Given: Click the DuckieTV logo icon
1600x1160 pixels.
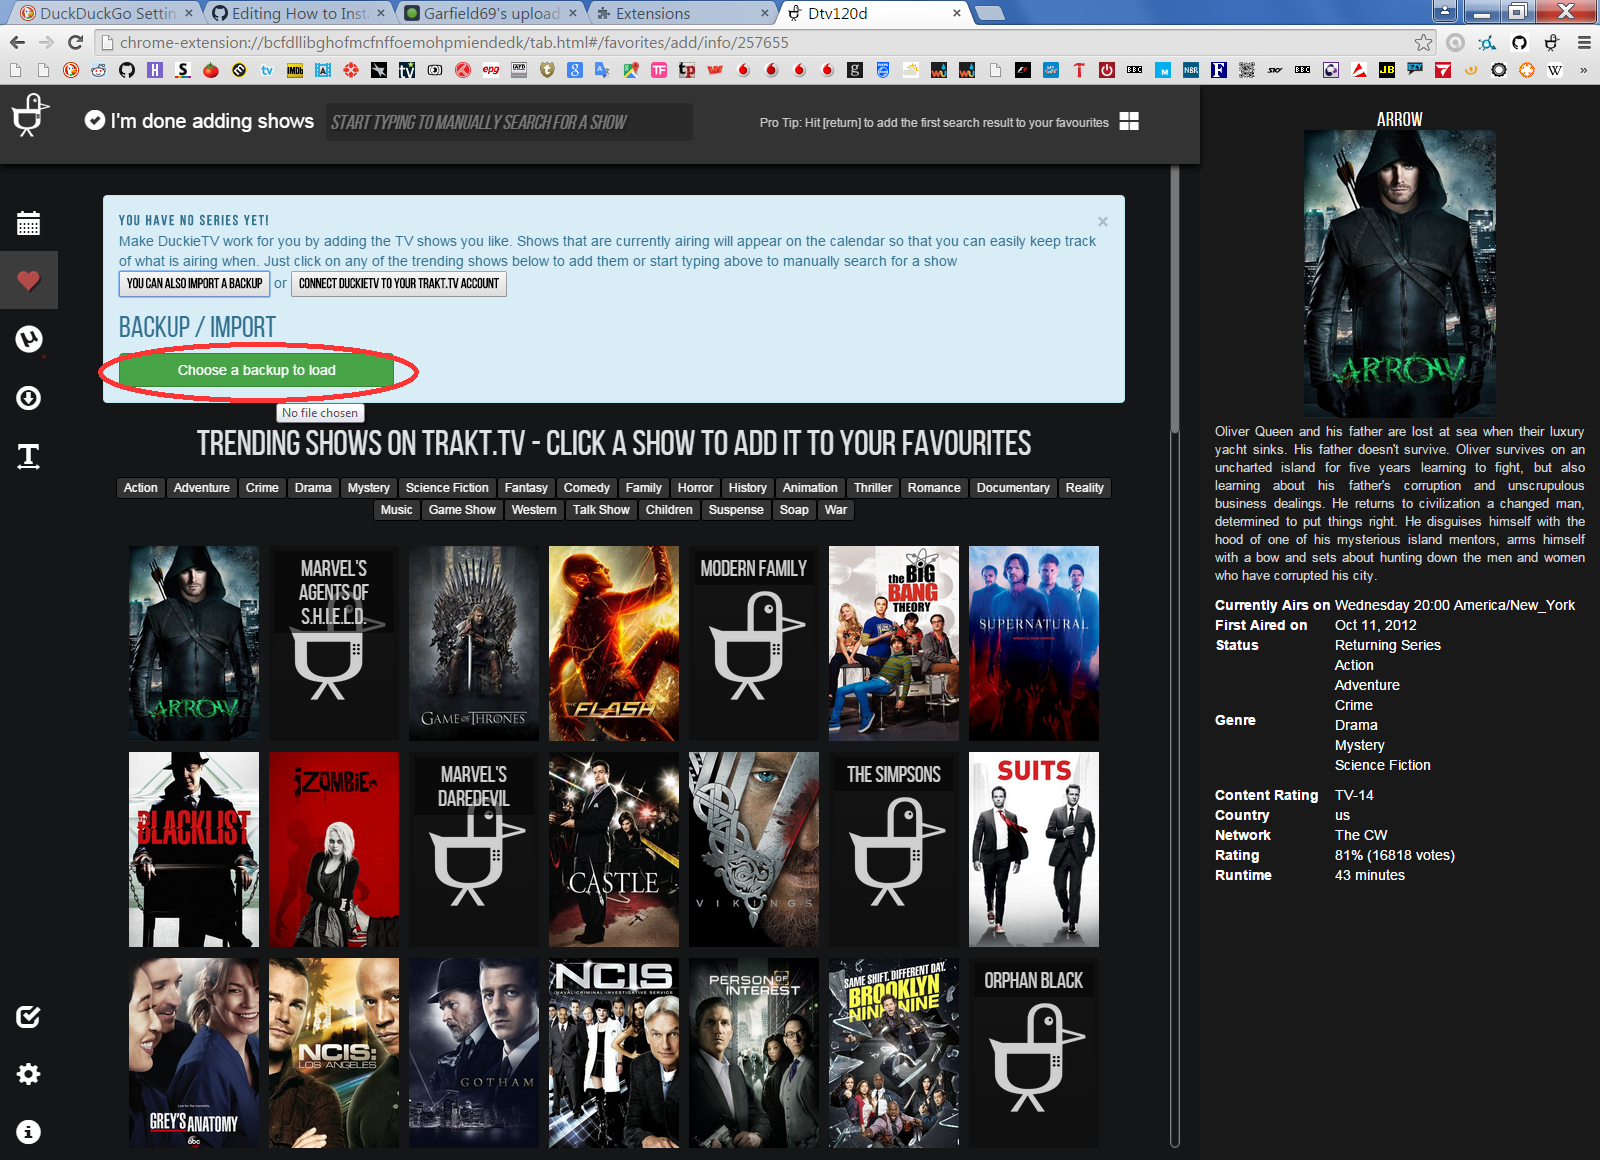Looking at the screenshot, I should 30,115.
